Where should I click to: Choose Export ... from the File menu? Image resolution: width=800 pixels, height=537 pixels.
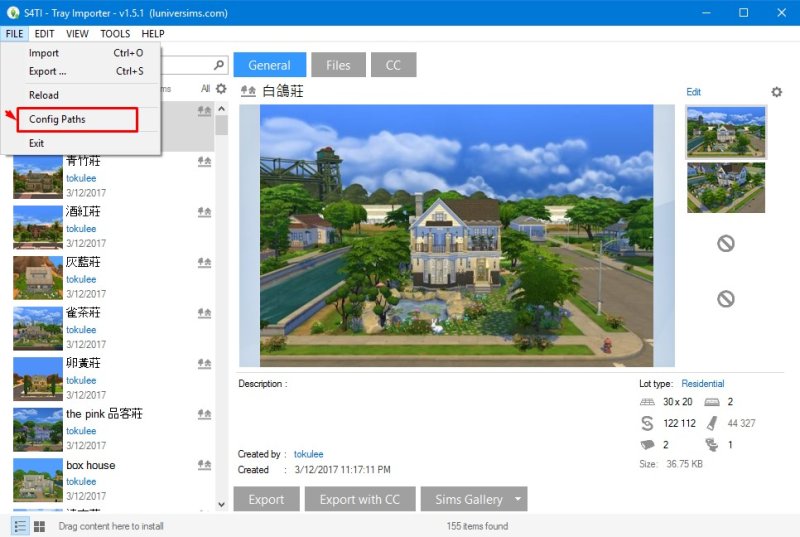pyautogui.click(x=81, y=71)
